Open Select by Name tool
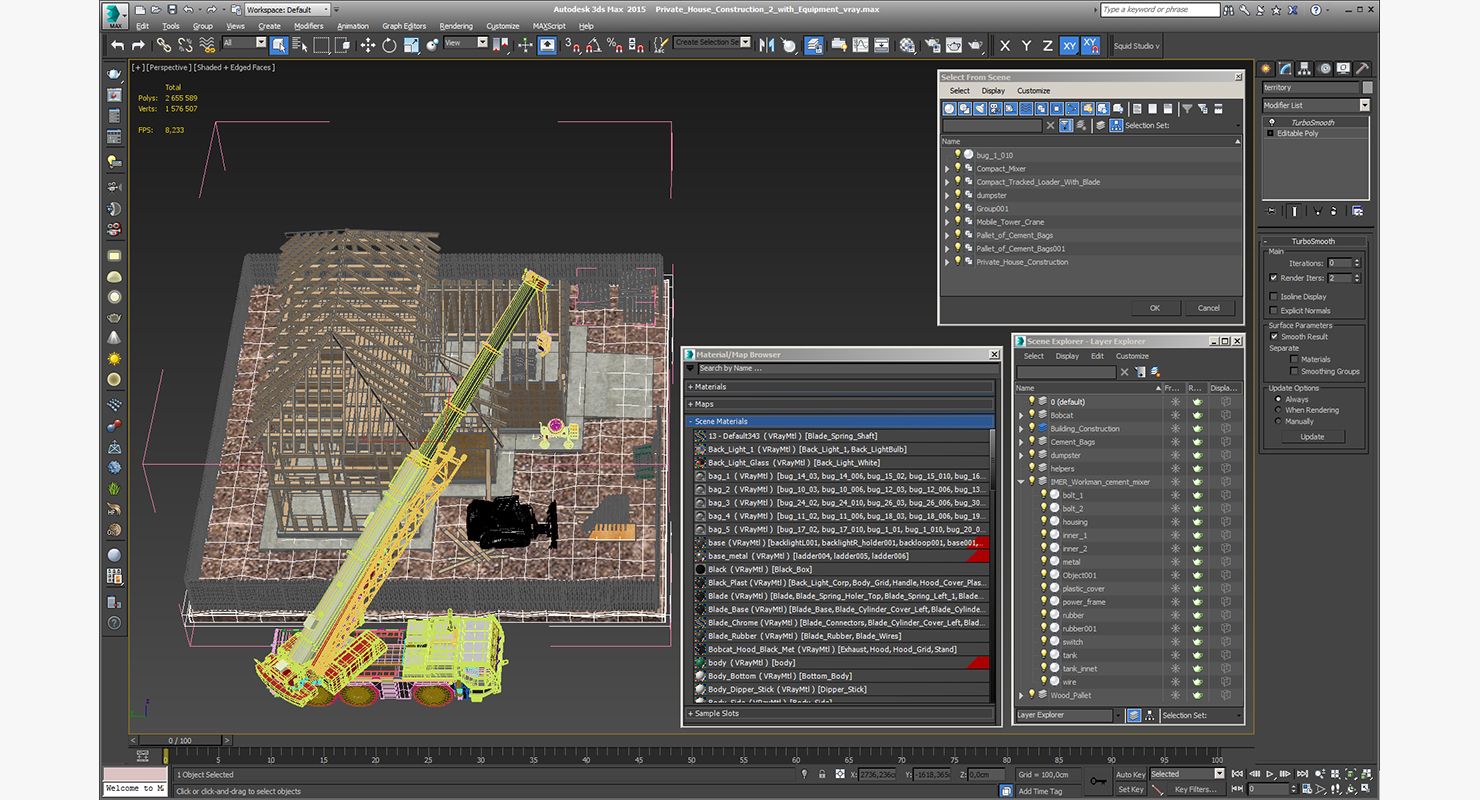 coord(299,45)
